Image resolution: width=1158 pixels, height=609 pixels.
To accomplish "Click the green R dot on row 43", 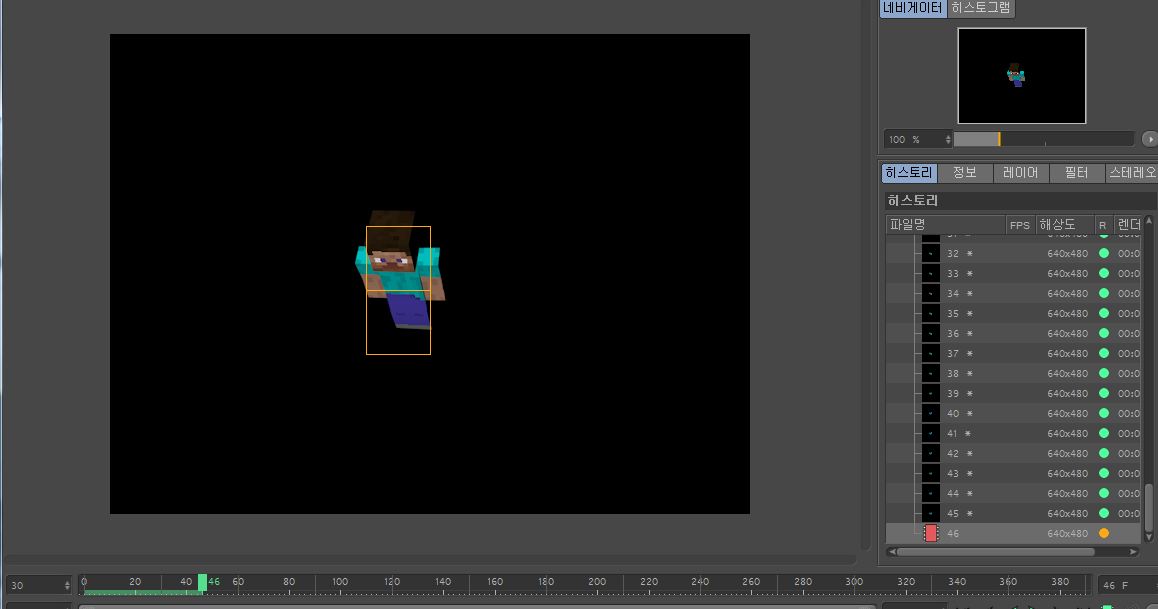I will tap(1103, 472).
